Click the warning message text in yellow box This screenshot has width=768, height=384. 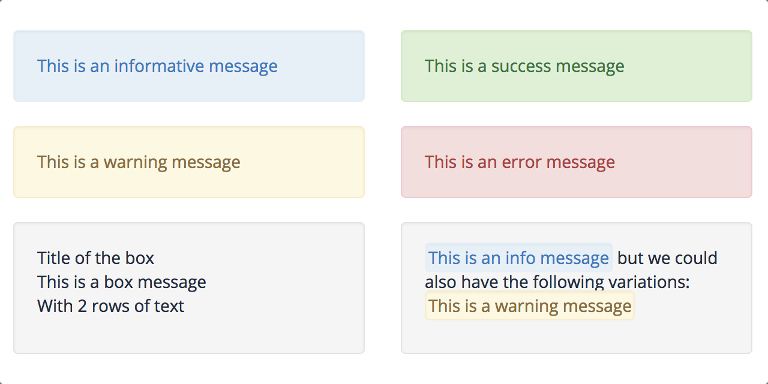point(139,162)
